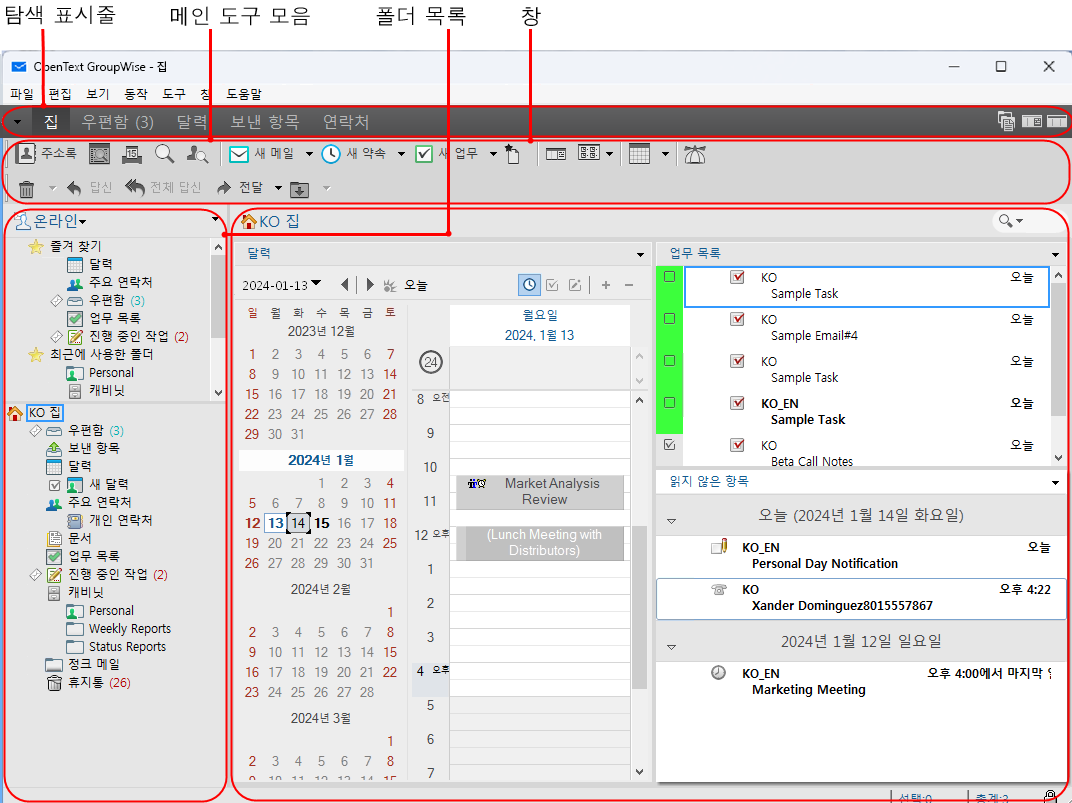Click the reply all (전체 답신) button
The image size is (1072, 803).
(x=163, y=187)
